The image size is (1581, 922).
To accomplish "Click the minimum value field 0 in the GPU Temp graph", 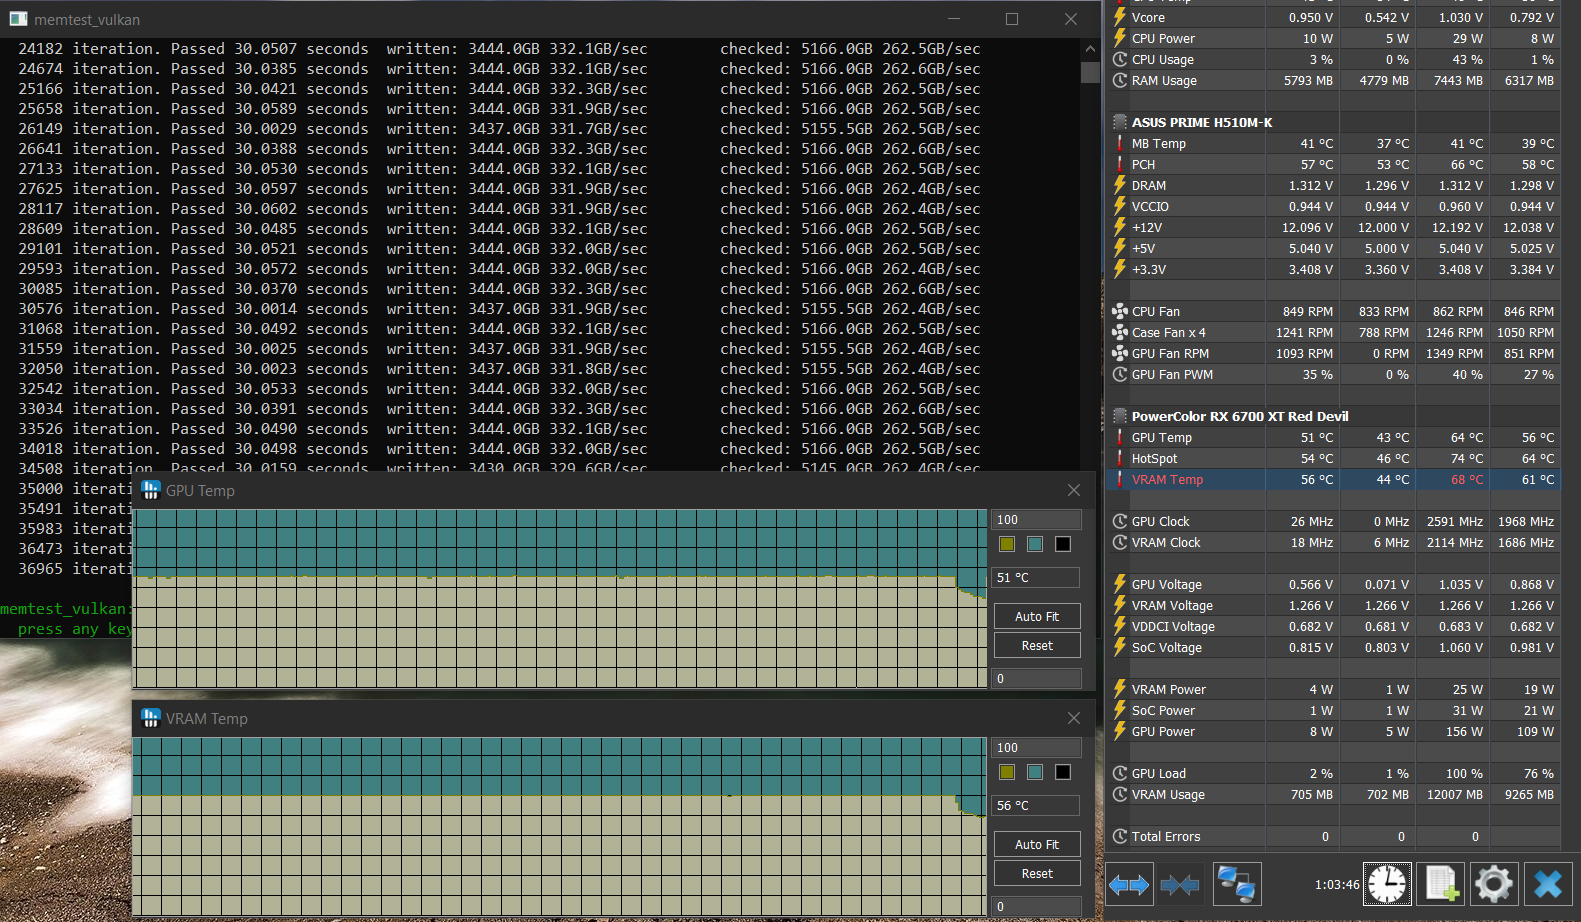I will (x=1036, y=679).
